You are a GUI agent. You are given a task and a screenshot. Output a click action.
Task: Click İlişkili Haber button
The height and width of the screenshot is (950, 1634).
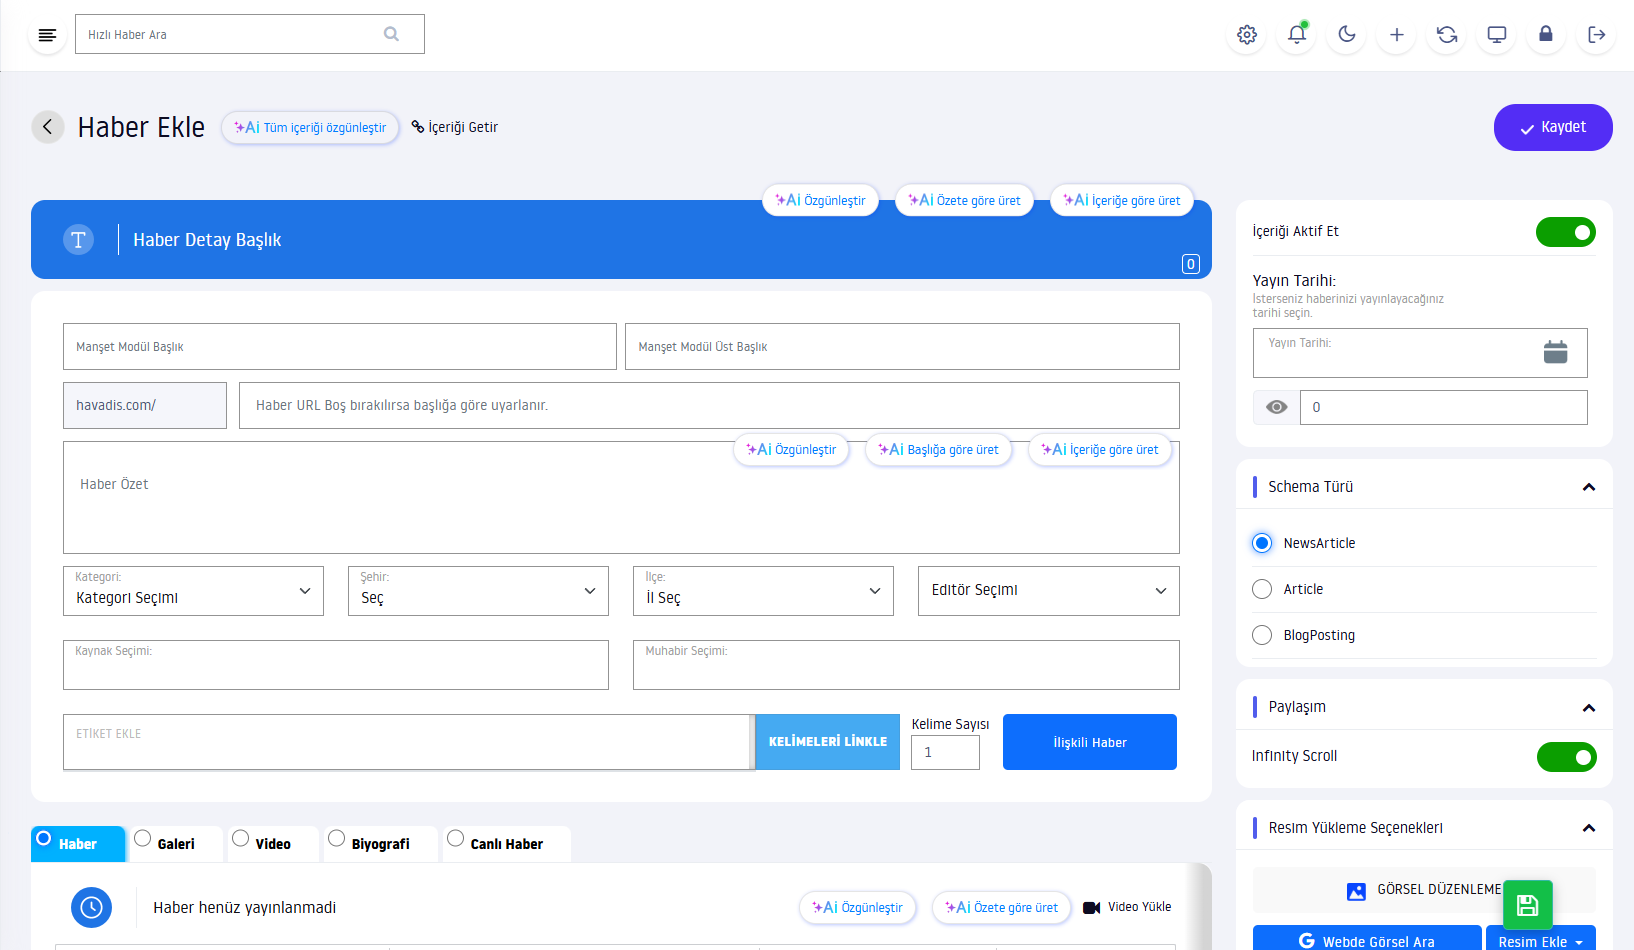(x=1090, y=742)
